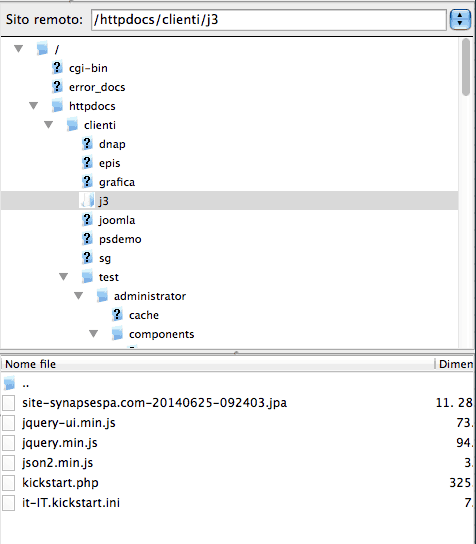The height and width of the screenshot is (544, 476).
Task: Collapse the administrator folder triangle
Action: tap(78, 296)
